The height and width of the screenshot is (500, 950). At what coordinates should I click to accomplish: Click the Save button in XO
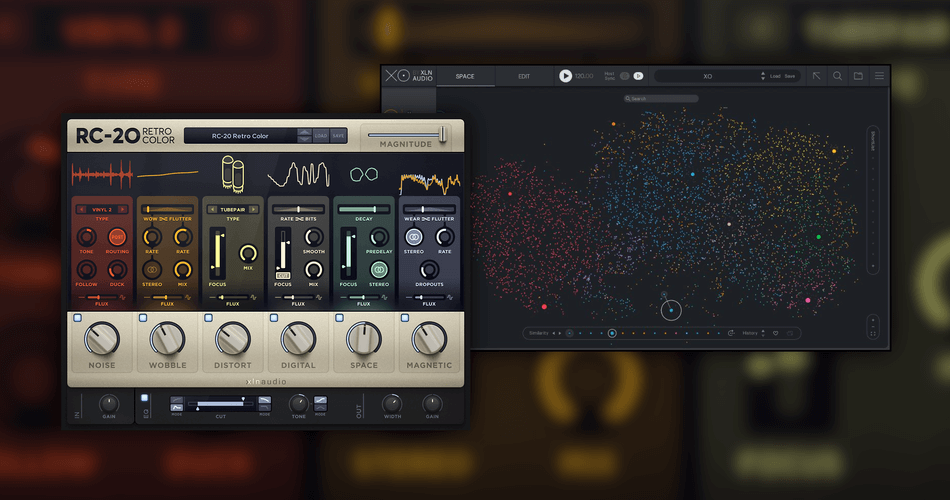[x=790, y=76]
